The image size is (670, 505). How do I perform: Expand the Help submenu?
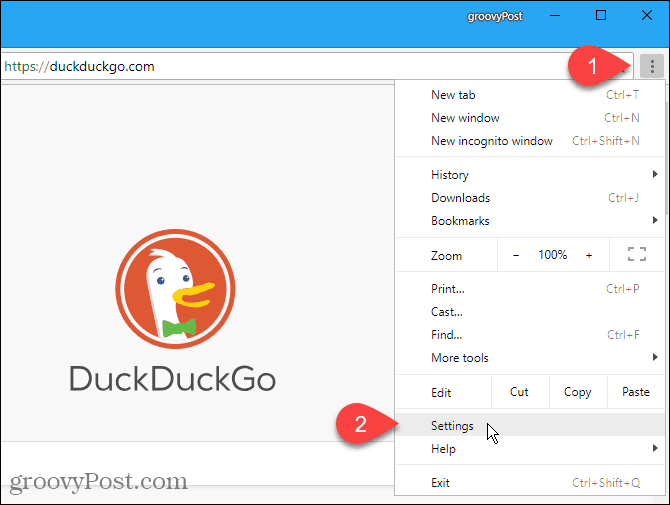(x=530, y=449)
